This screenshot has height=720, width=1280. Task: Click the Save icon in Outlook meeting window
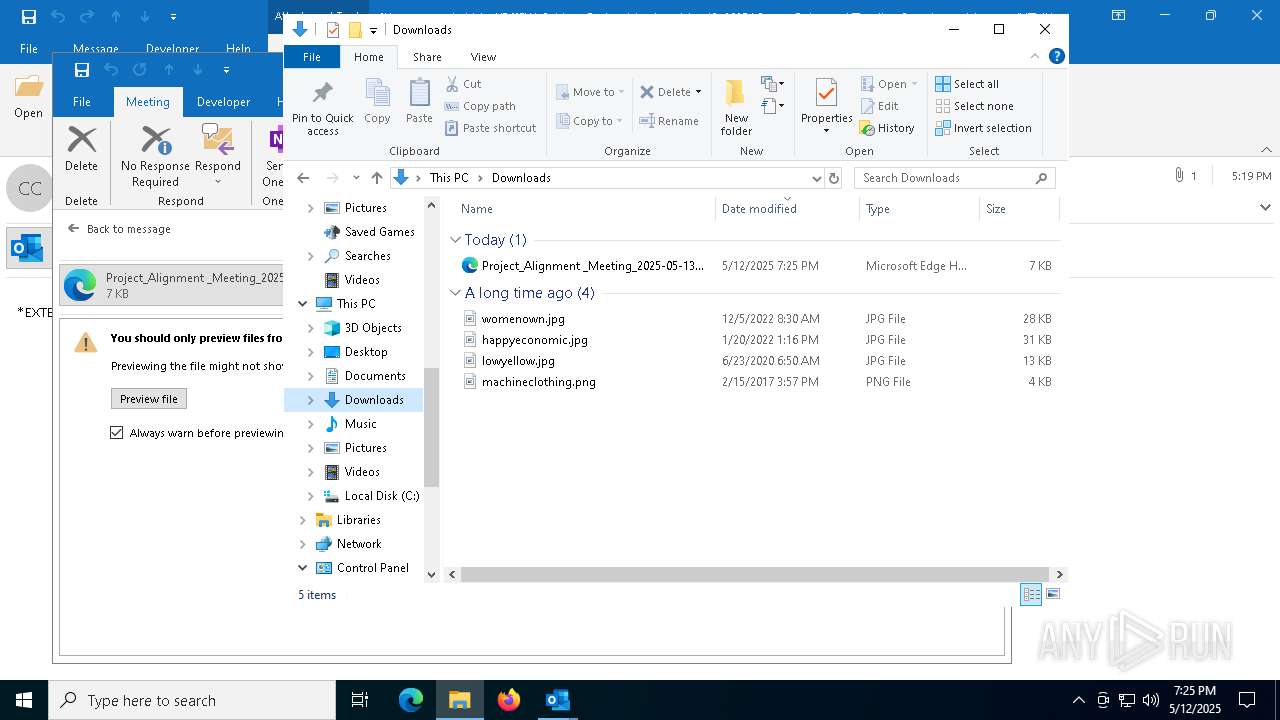(82, 70)
